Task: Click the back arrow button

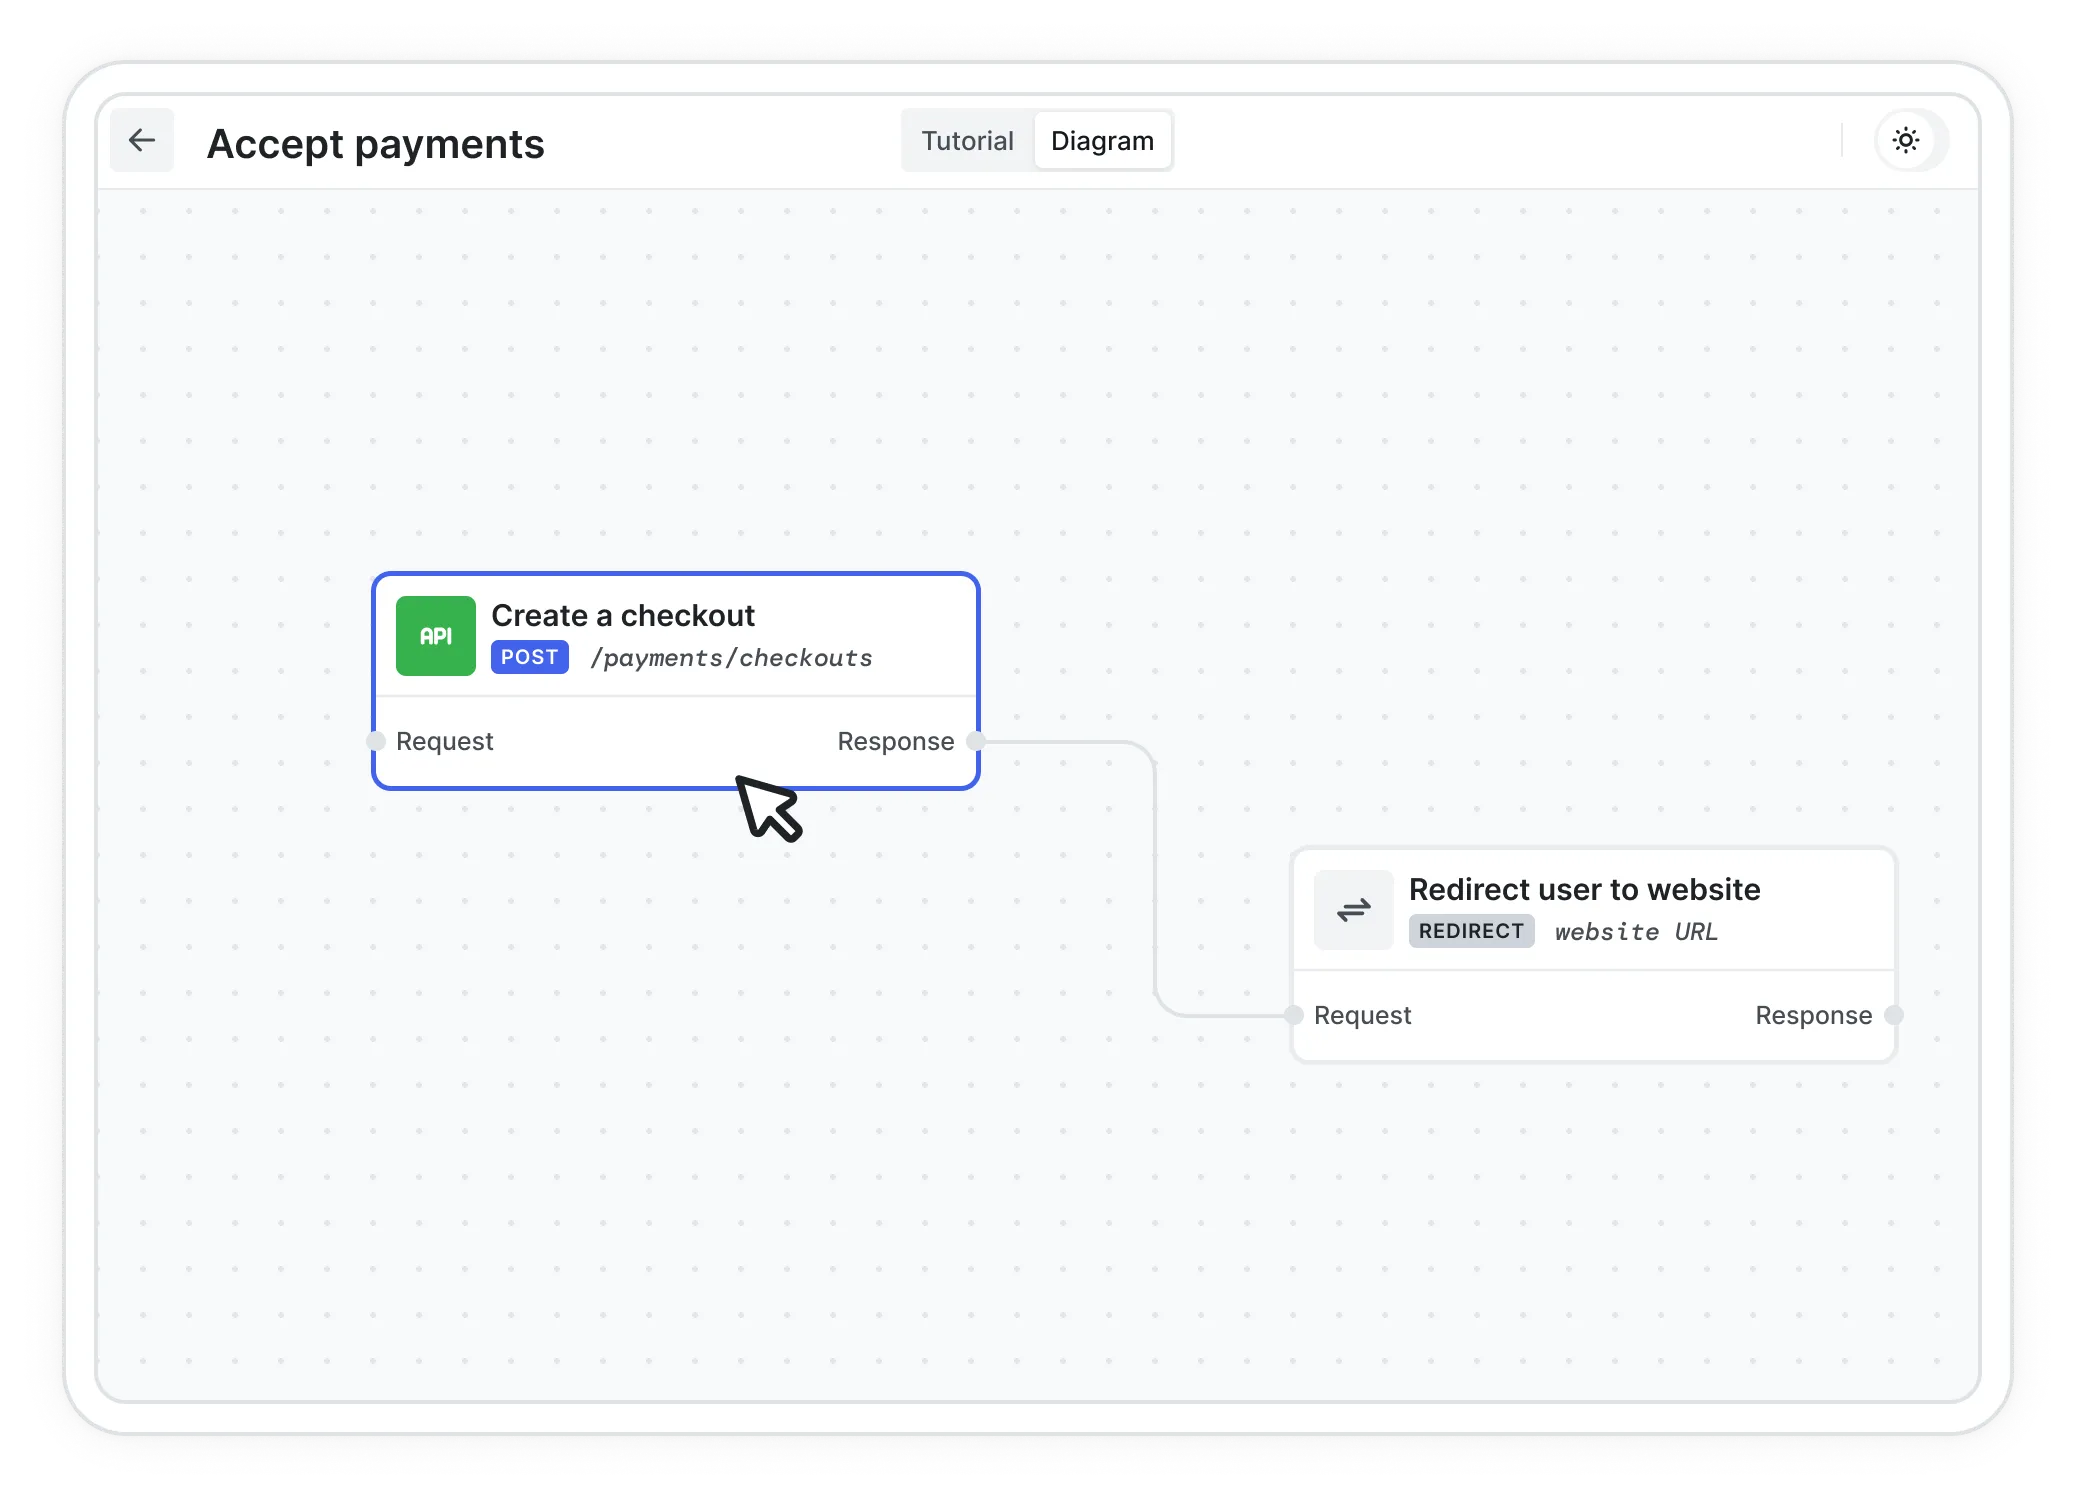Action: click(142, 141)
